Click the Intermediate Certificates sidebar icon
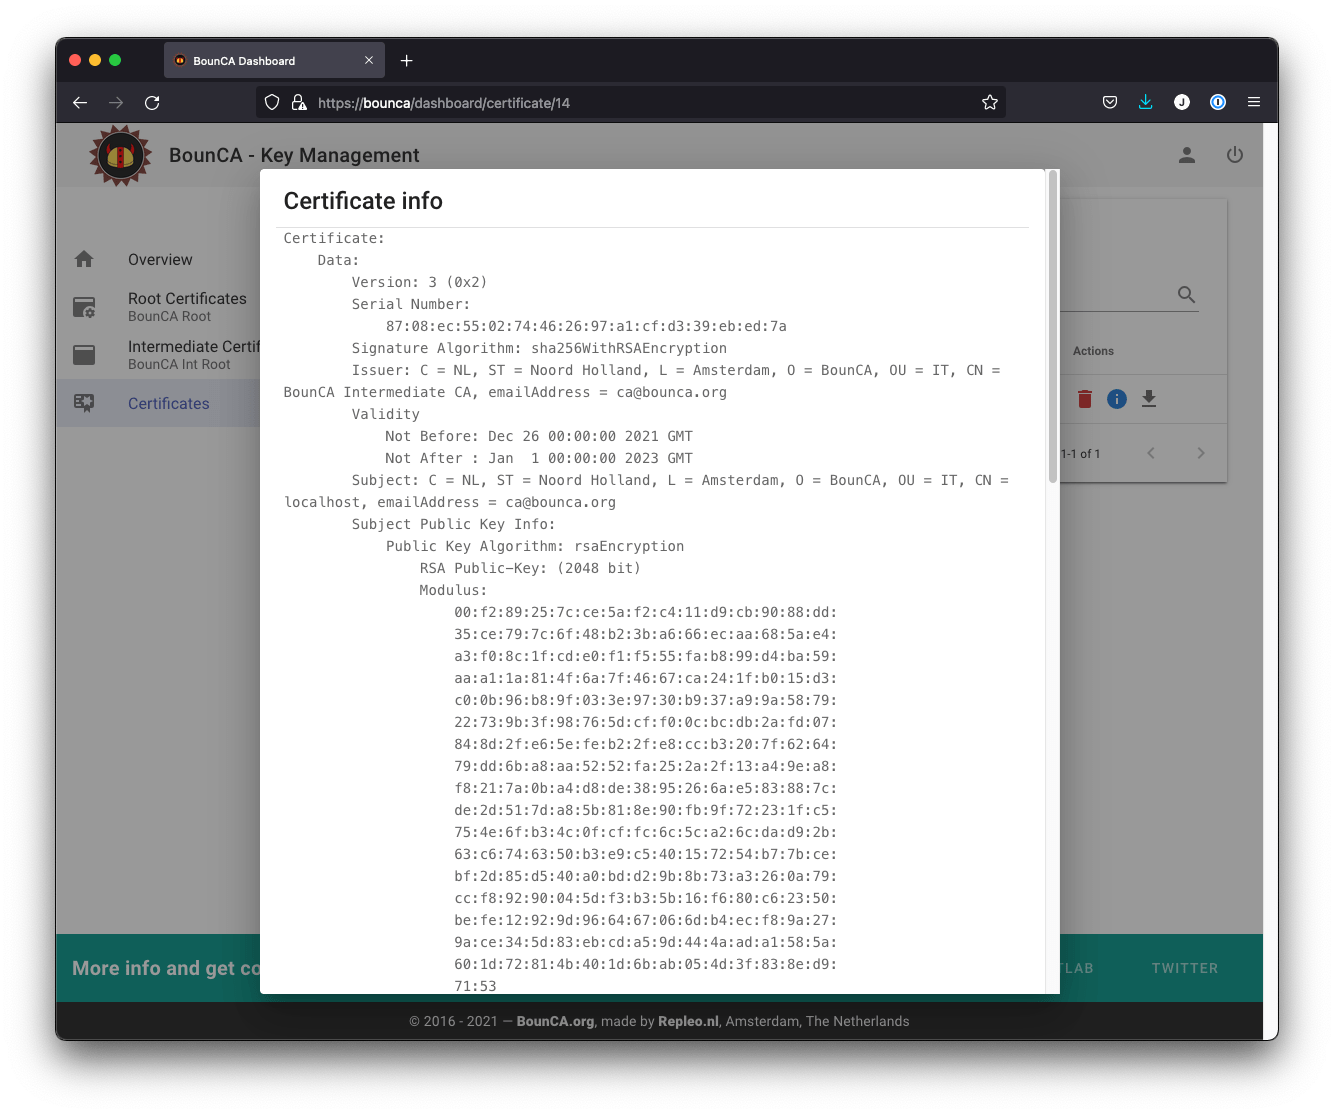 (x=84, y=355)
